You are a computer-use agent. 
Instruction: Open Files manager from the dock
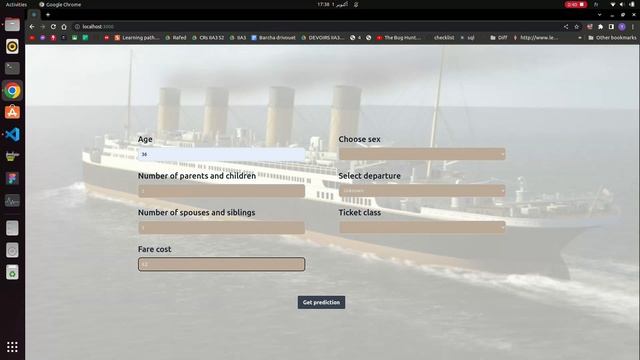12,24
